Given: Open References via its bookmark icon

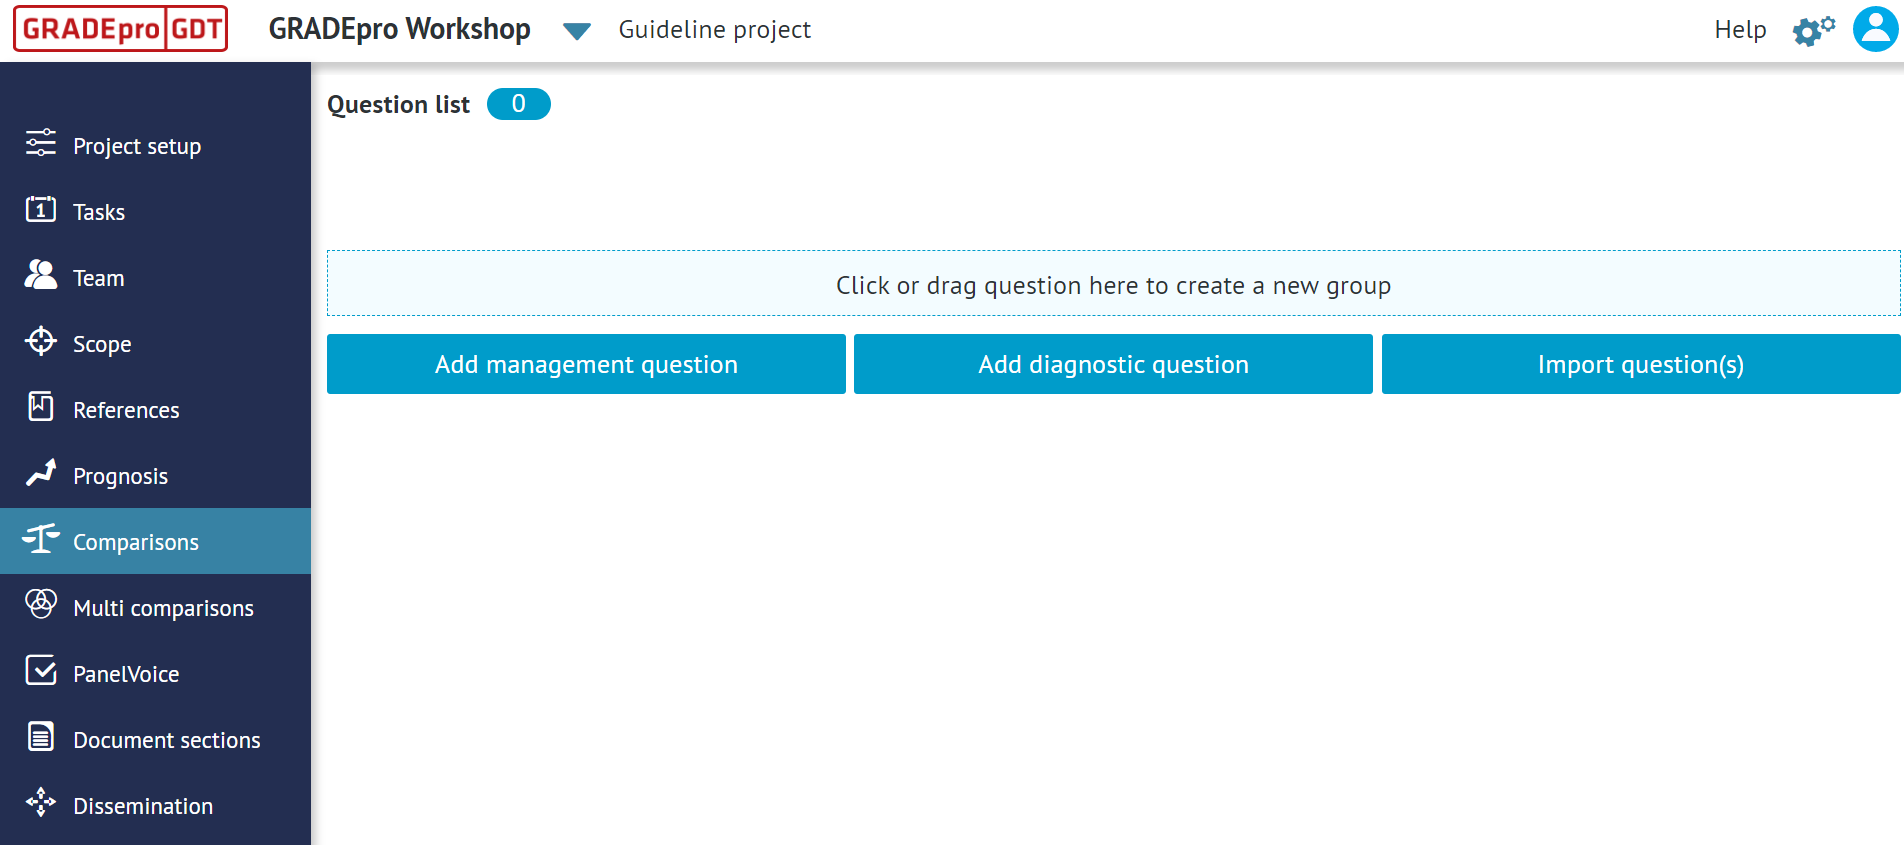Looking at the screenshot, I should click(x=40, y=409).
